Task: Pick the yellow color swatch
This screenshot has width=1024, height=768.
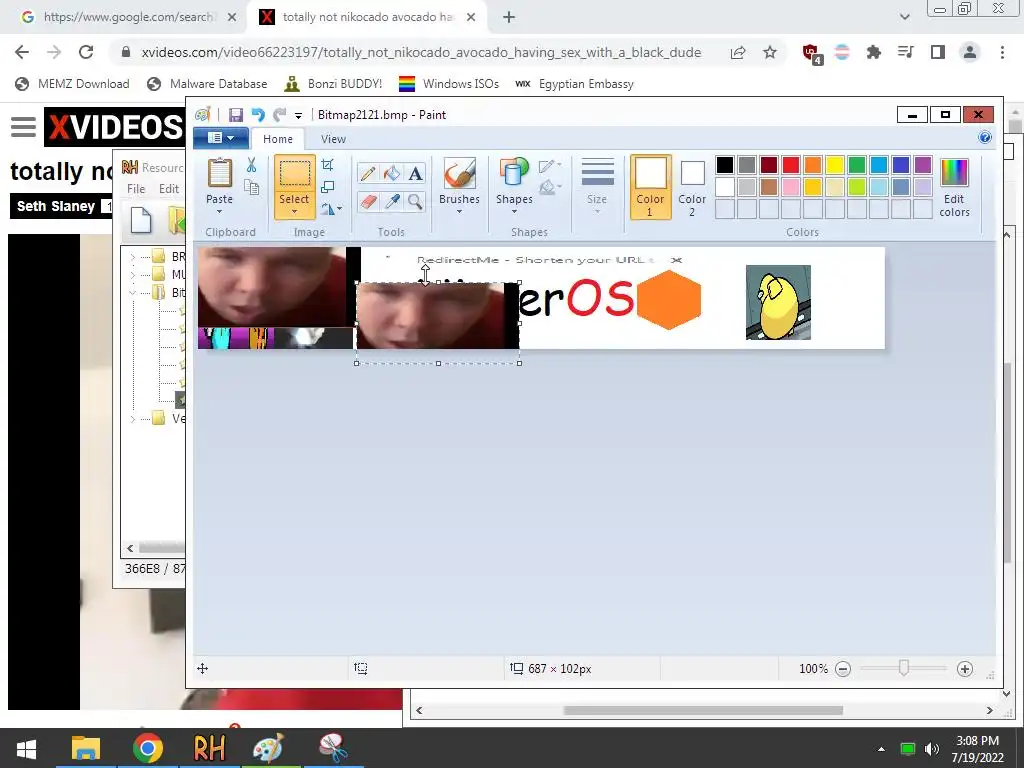Action: [835, 165]
